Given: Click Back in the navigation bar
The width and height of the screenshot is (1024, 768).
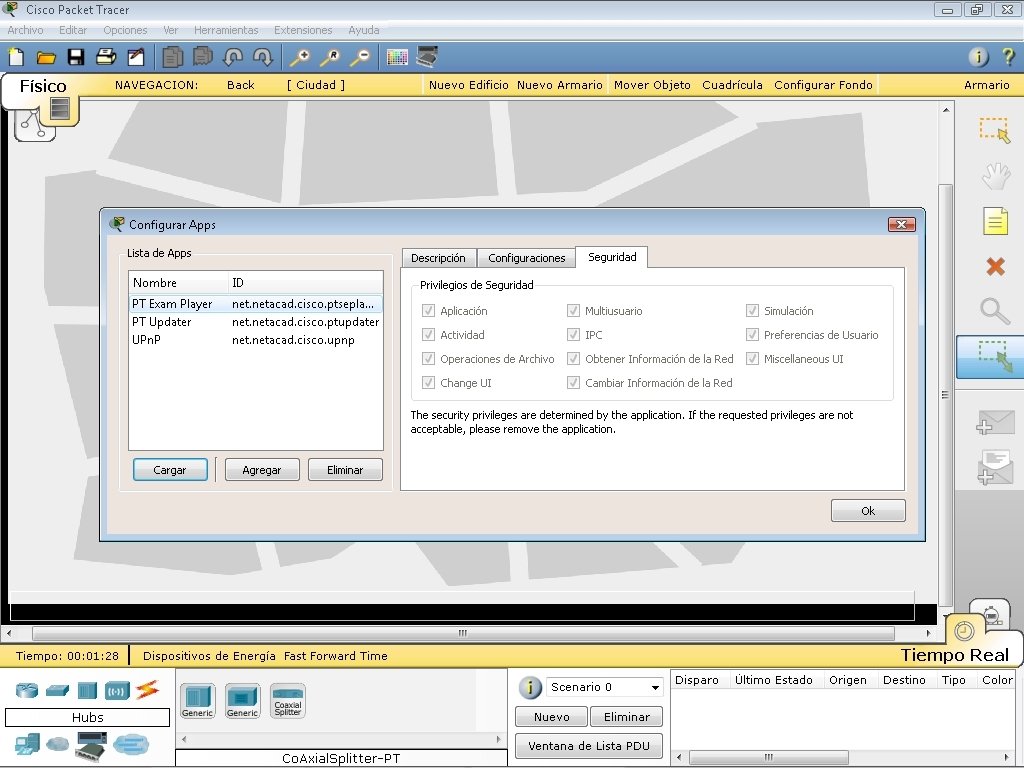Looking at the screenshot, I should (x=240, y=85).
